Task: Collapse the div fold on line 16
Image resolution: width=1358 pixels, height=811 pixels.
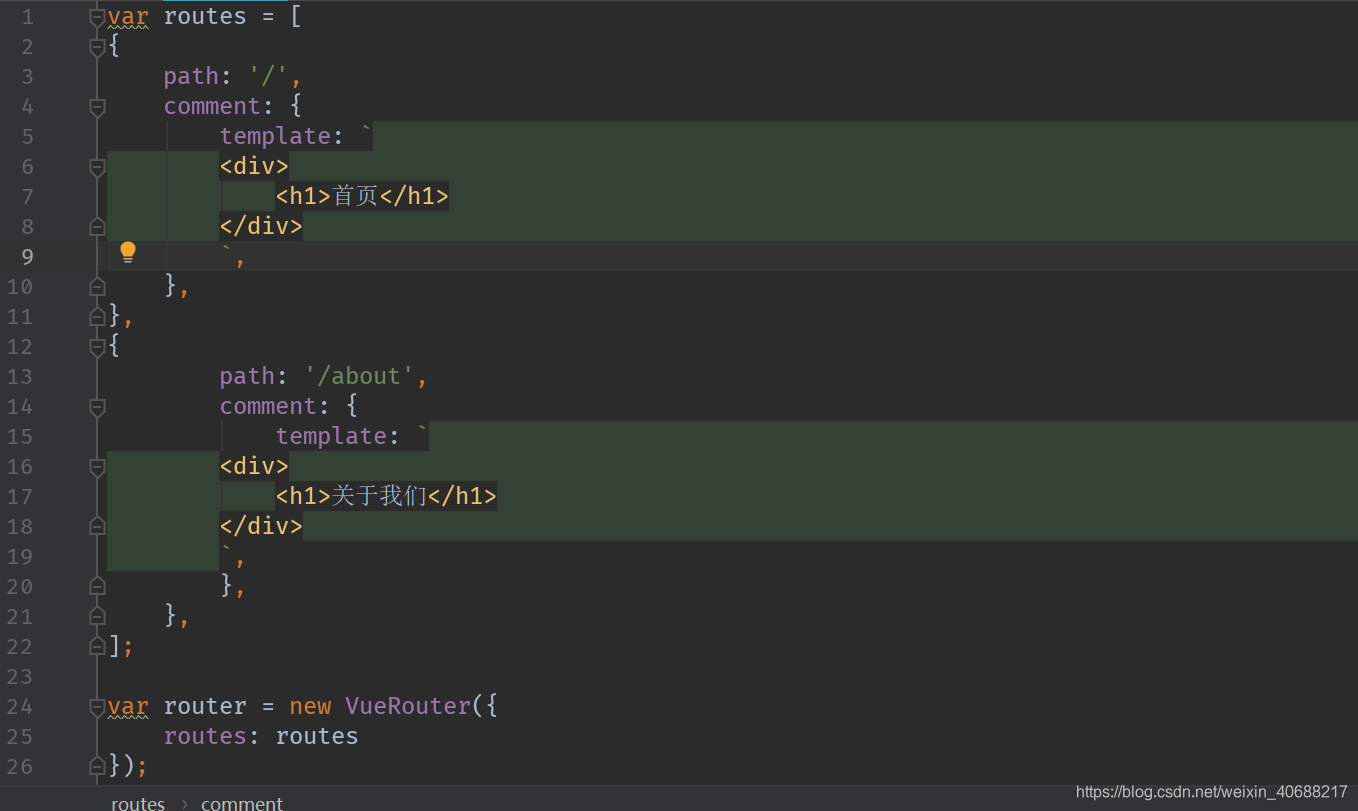Action: [97, 467]
